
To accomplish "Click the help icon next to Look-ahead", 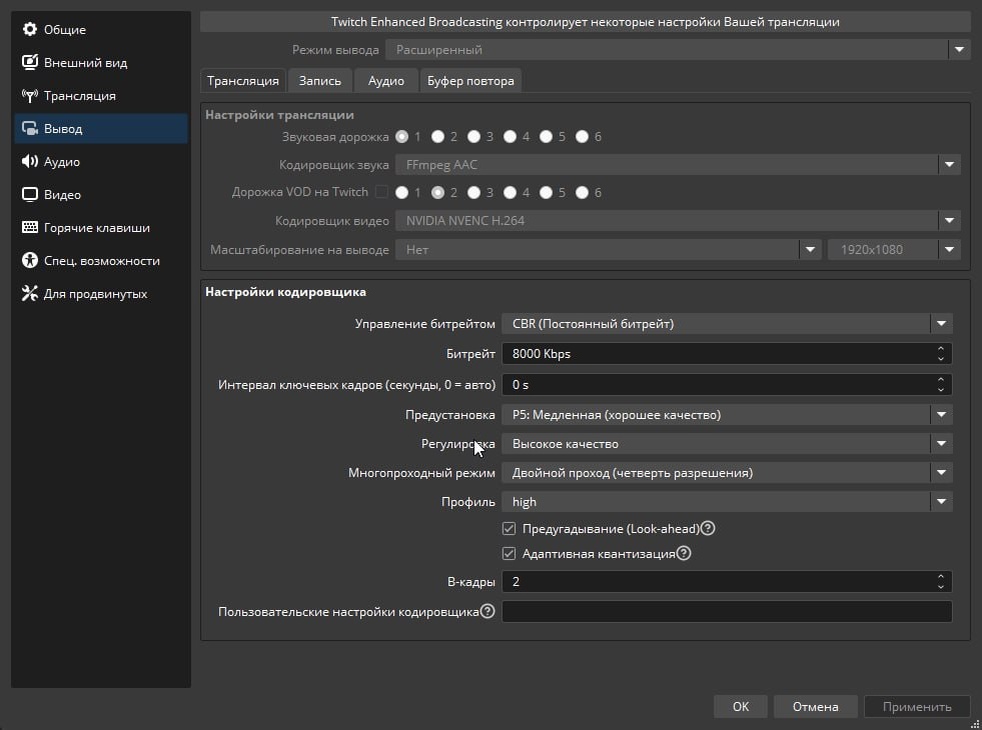I will point(708,528).
